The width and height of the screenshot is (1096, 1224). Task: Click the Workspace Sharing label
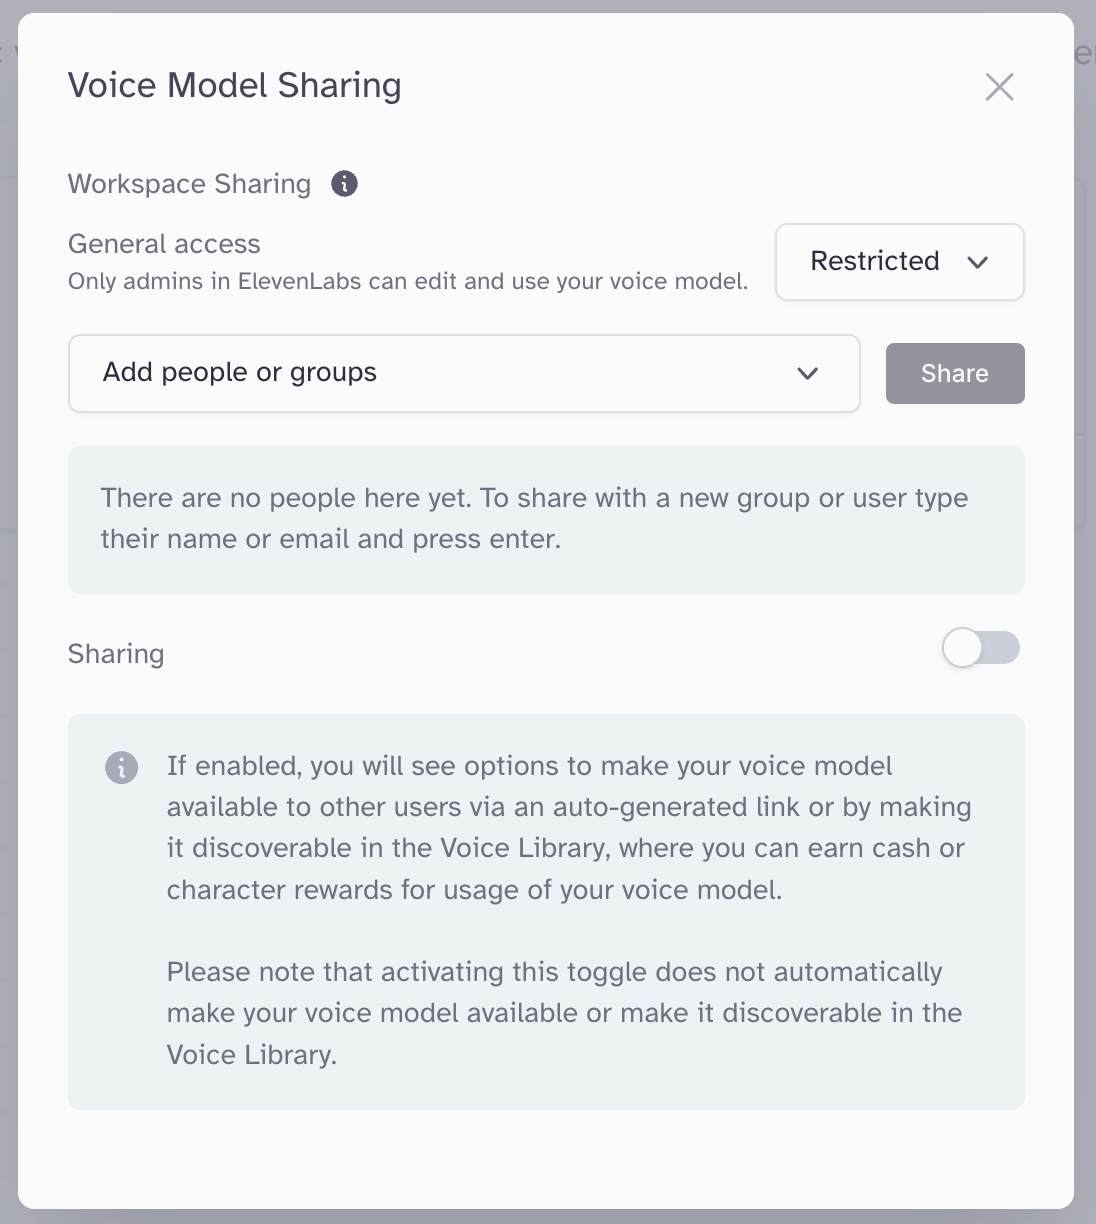pyautogui.click(x=189, y=184)
